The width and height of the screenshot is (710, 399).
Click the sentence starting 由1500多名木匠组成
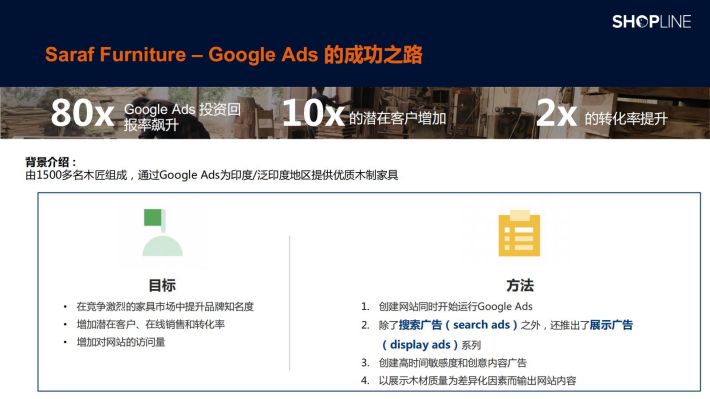point(211,175)
